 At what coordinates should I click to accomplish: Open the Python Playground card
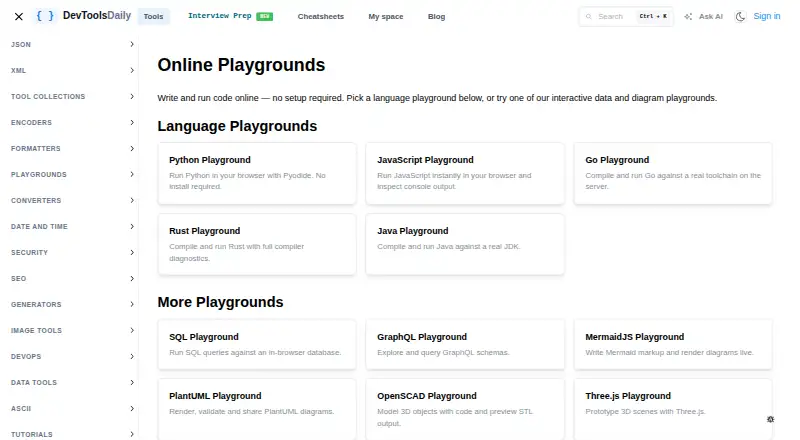click(257, 174)
